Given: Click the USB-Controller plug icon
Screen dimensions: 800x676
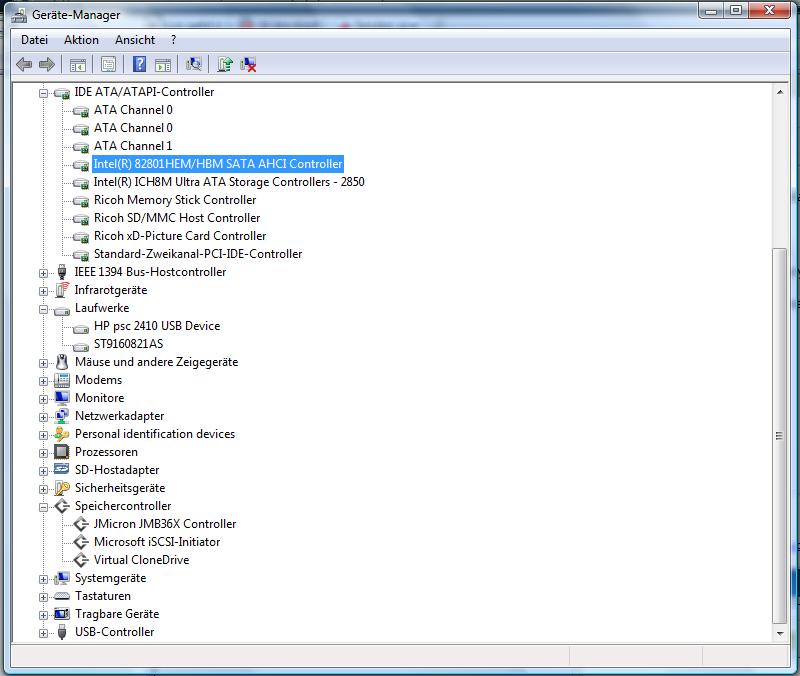Looking at the screenshot, I should coord(62,632).
